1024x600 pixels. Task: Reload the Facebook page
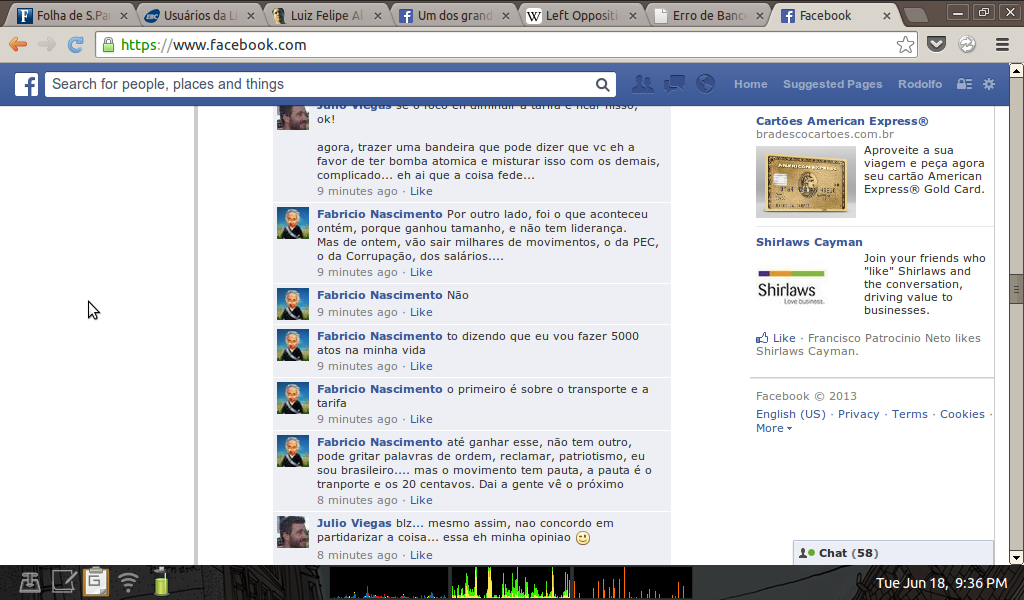point(76,44)
